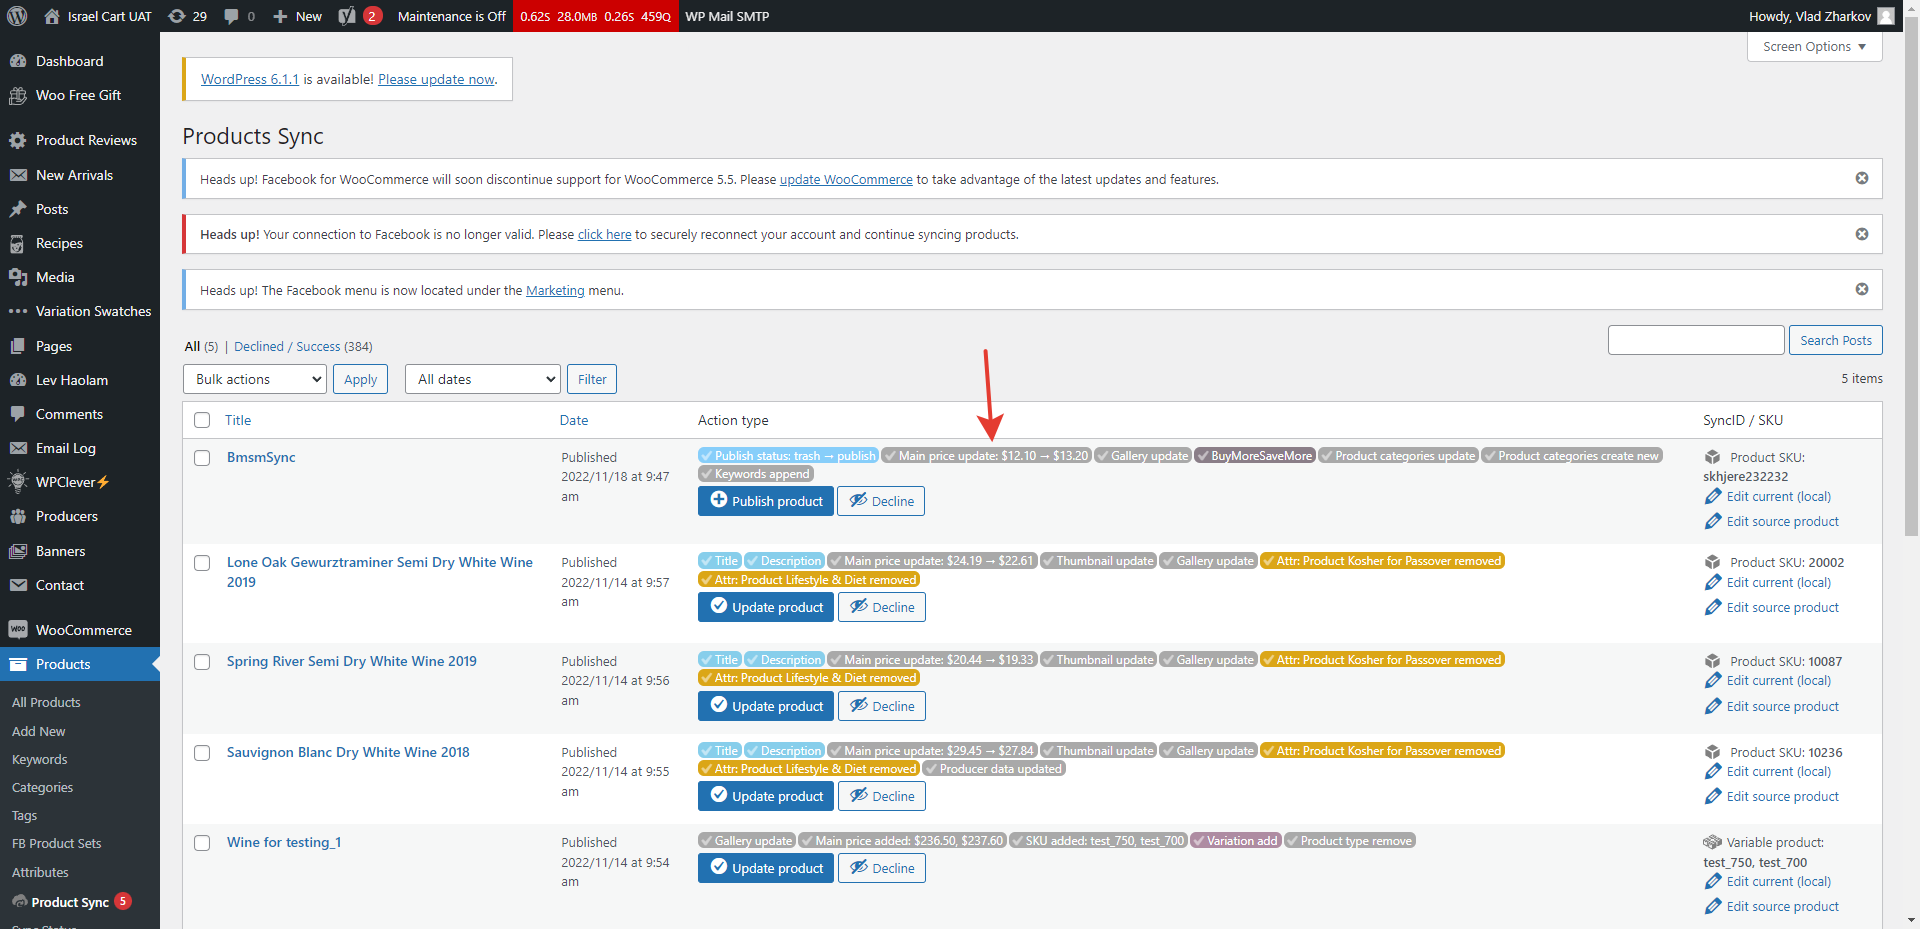This screenshot has height=929, width=1920.
Task: Click the WordPress logo in admin bar
Action: pyautogui.click(x=17, y=16)
